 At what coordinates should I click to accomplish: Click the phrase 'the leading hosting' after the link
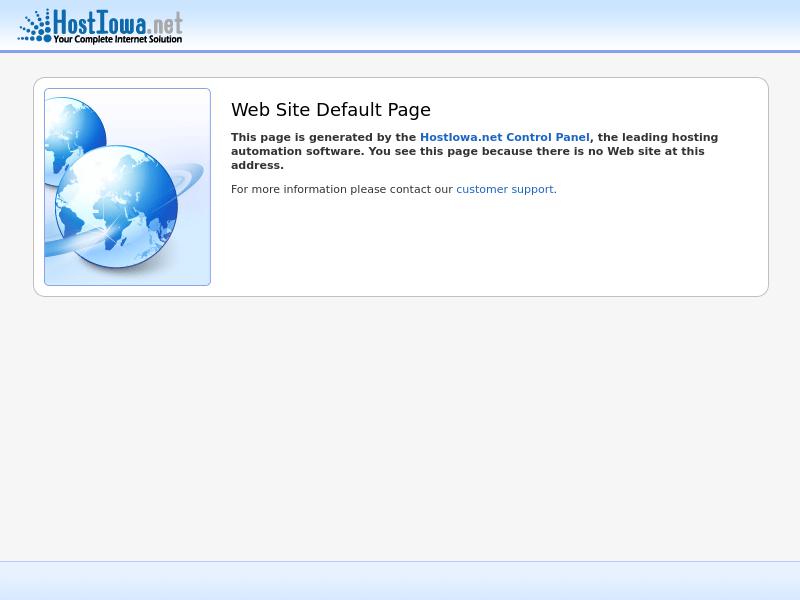click(x=657, y=138)
